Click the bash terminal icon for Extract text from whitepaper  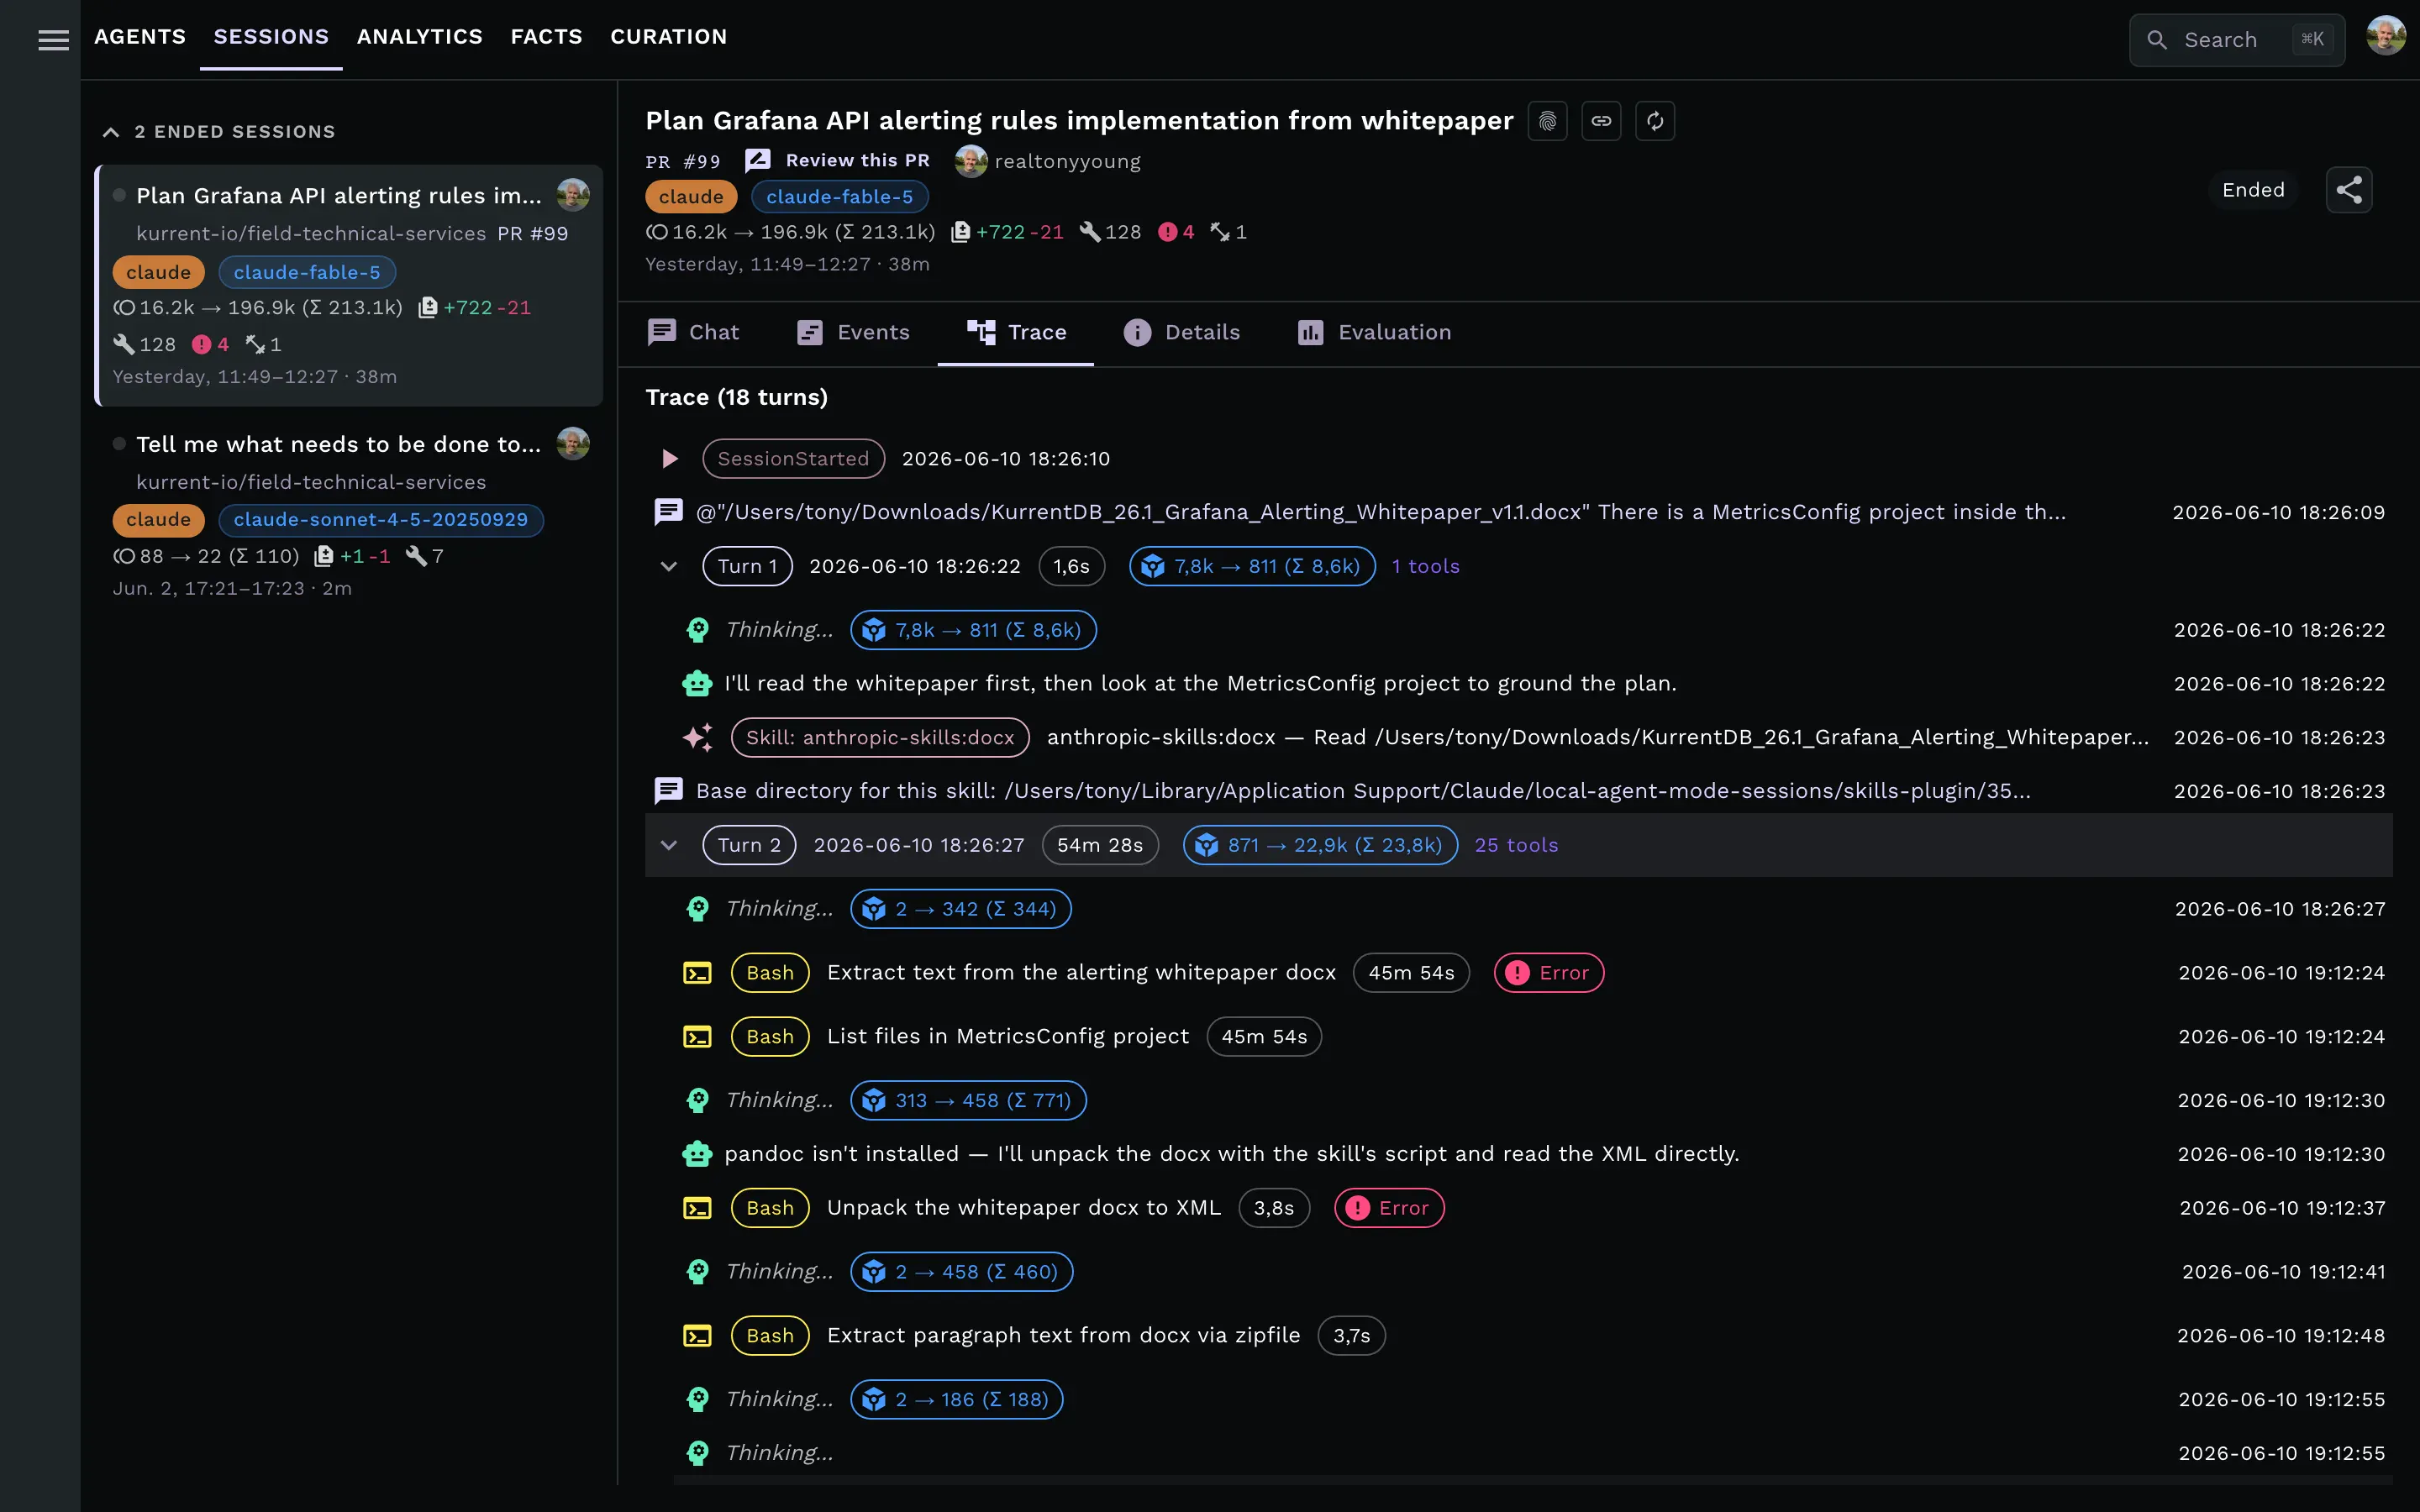(697, 973)
